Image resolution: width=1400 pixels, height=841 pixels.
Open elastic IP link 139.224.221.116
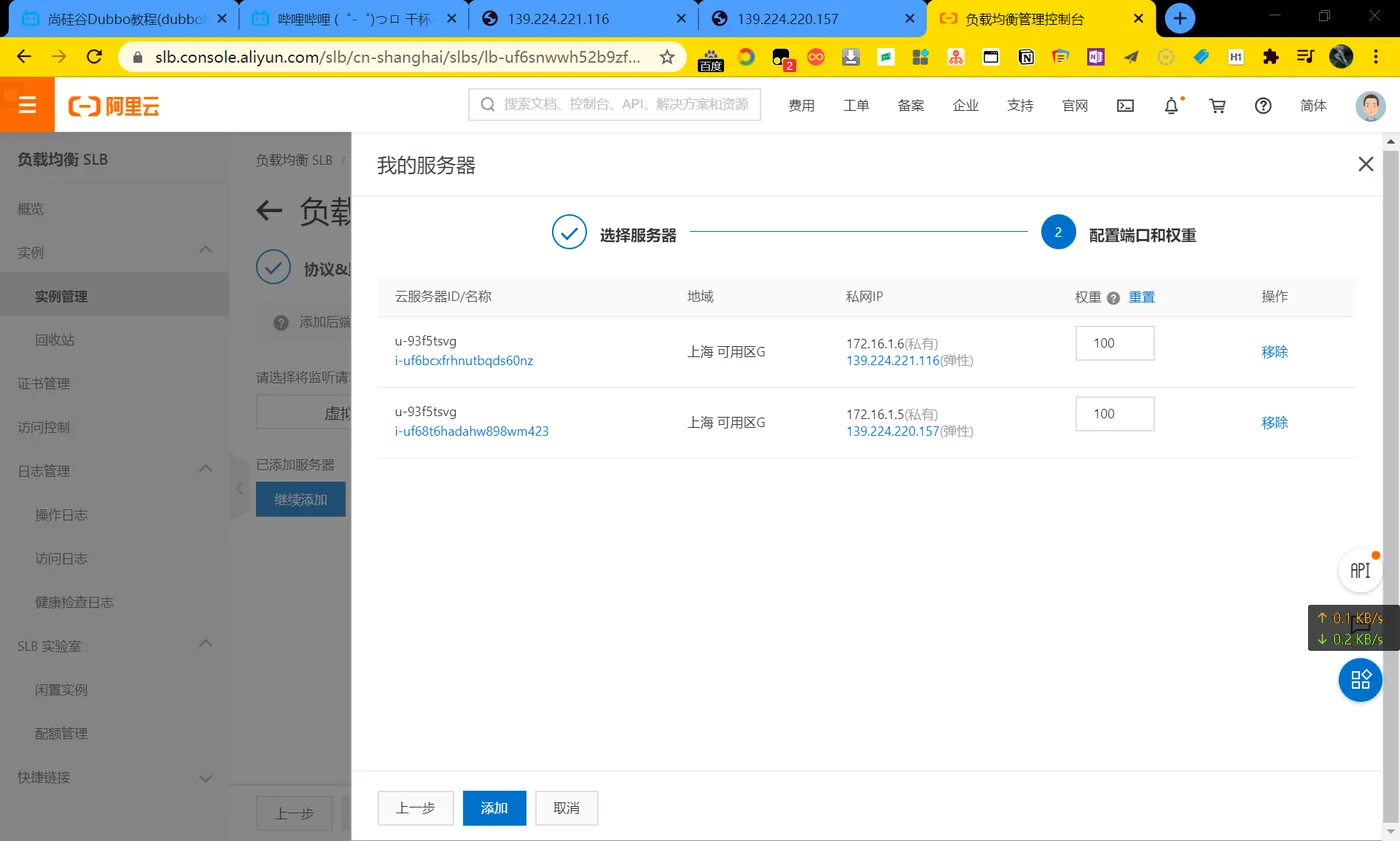(x=892, y=361)
